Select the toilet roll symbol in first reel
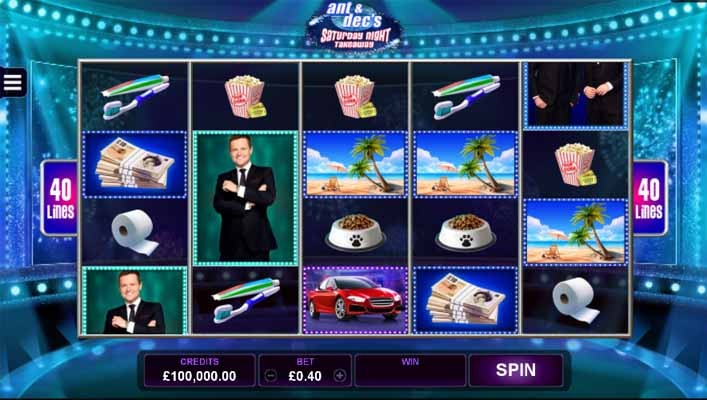 pyautogui.click(x=134, y=231)
